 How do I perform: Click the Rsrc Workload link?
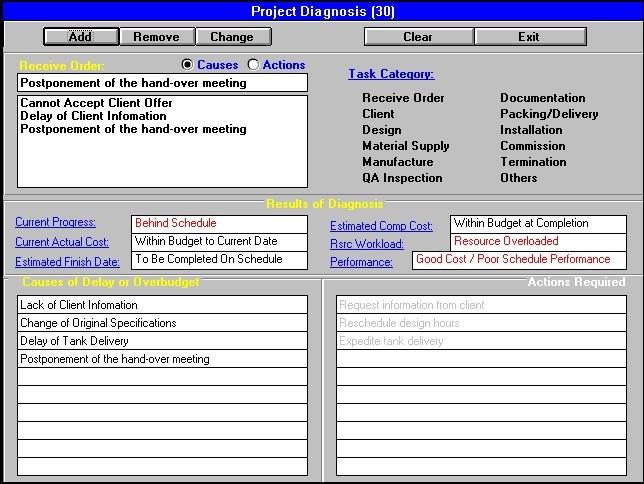367,244
